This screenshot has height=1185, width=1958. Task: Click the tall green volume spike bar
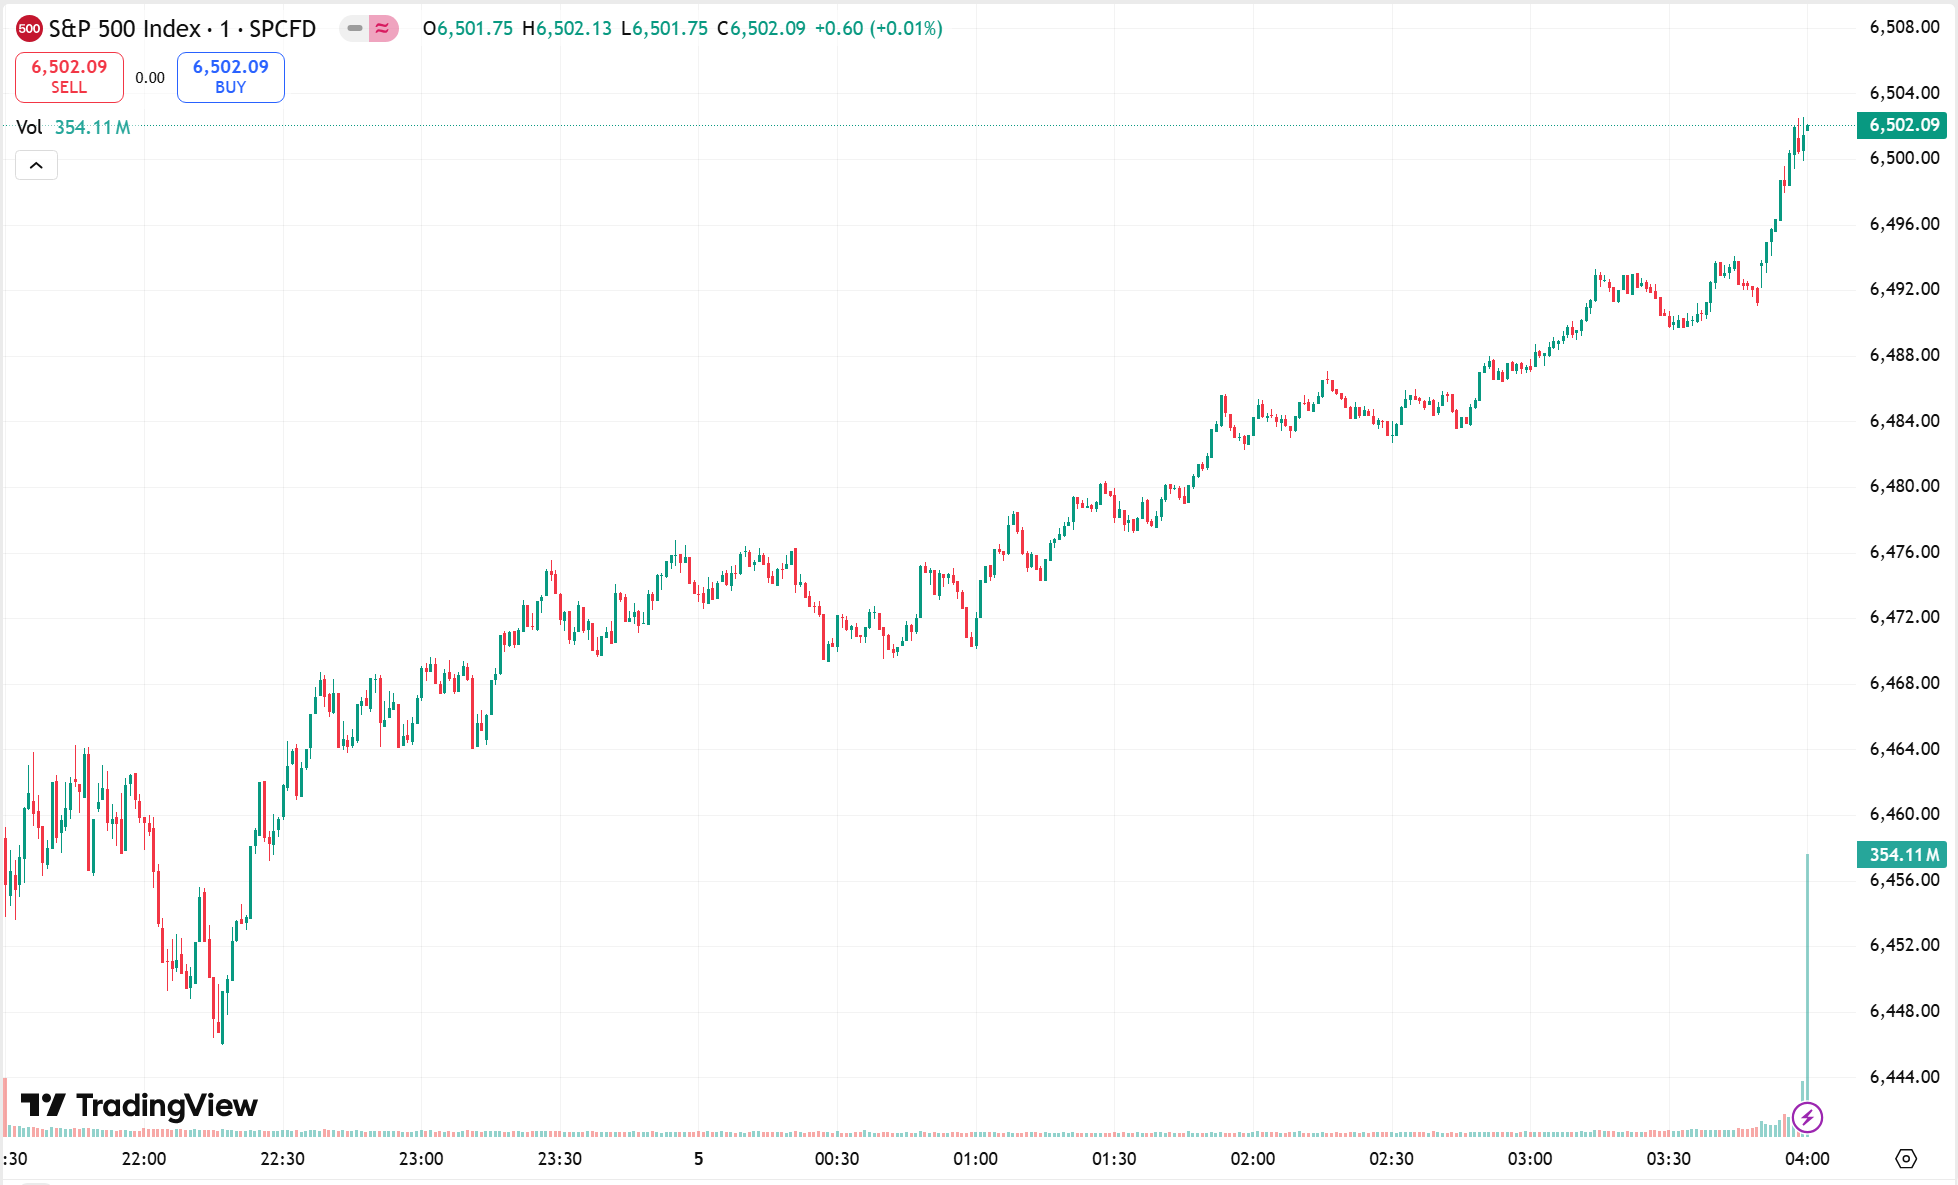(x=1807, y=980)
